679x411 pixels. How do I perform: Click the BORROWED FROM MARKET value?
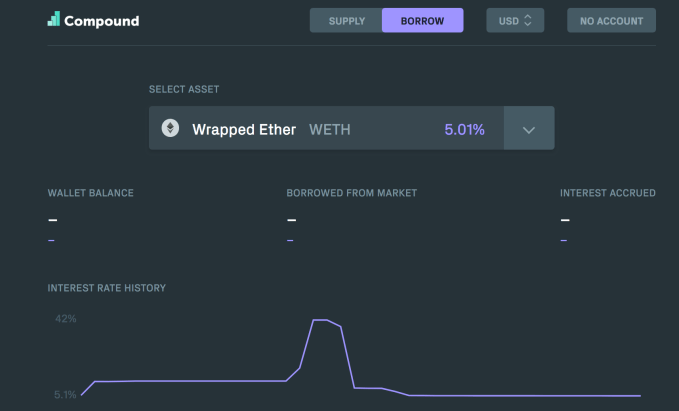point(291,220)
